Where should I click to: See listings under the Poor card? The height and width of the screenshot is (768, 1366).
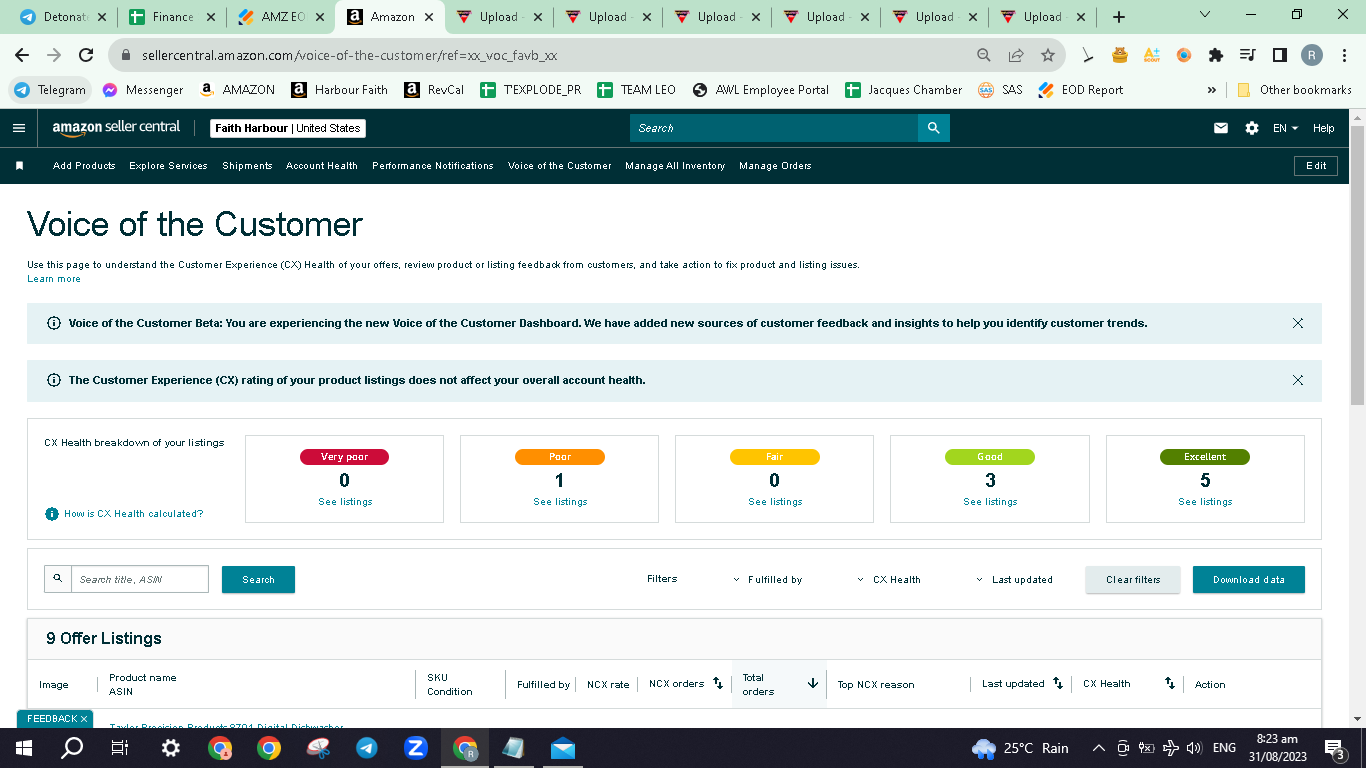[560, 502]
